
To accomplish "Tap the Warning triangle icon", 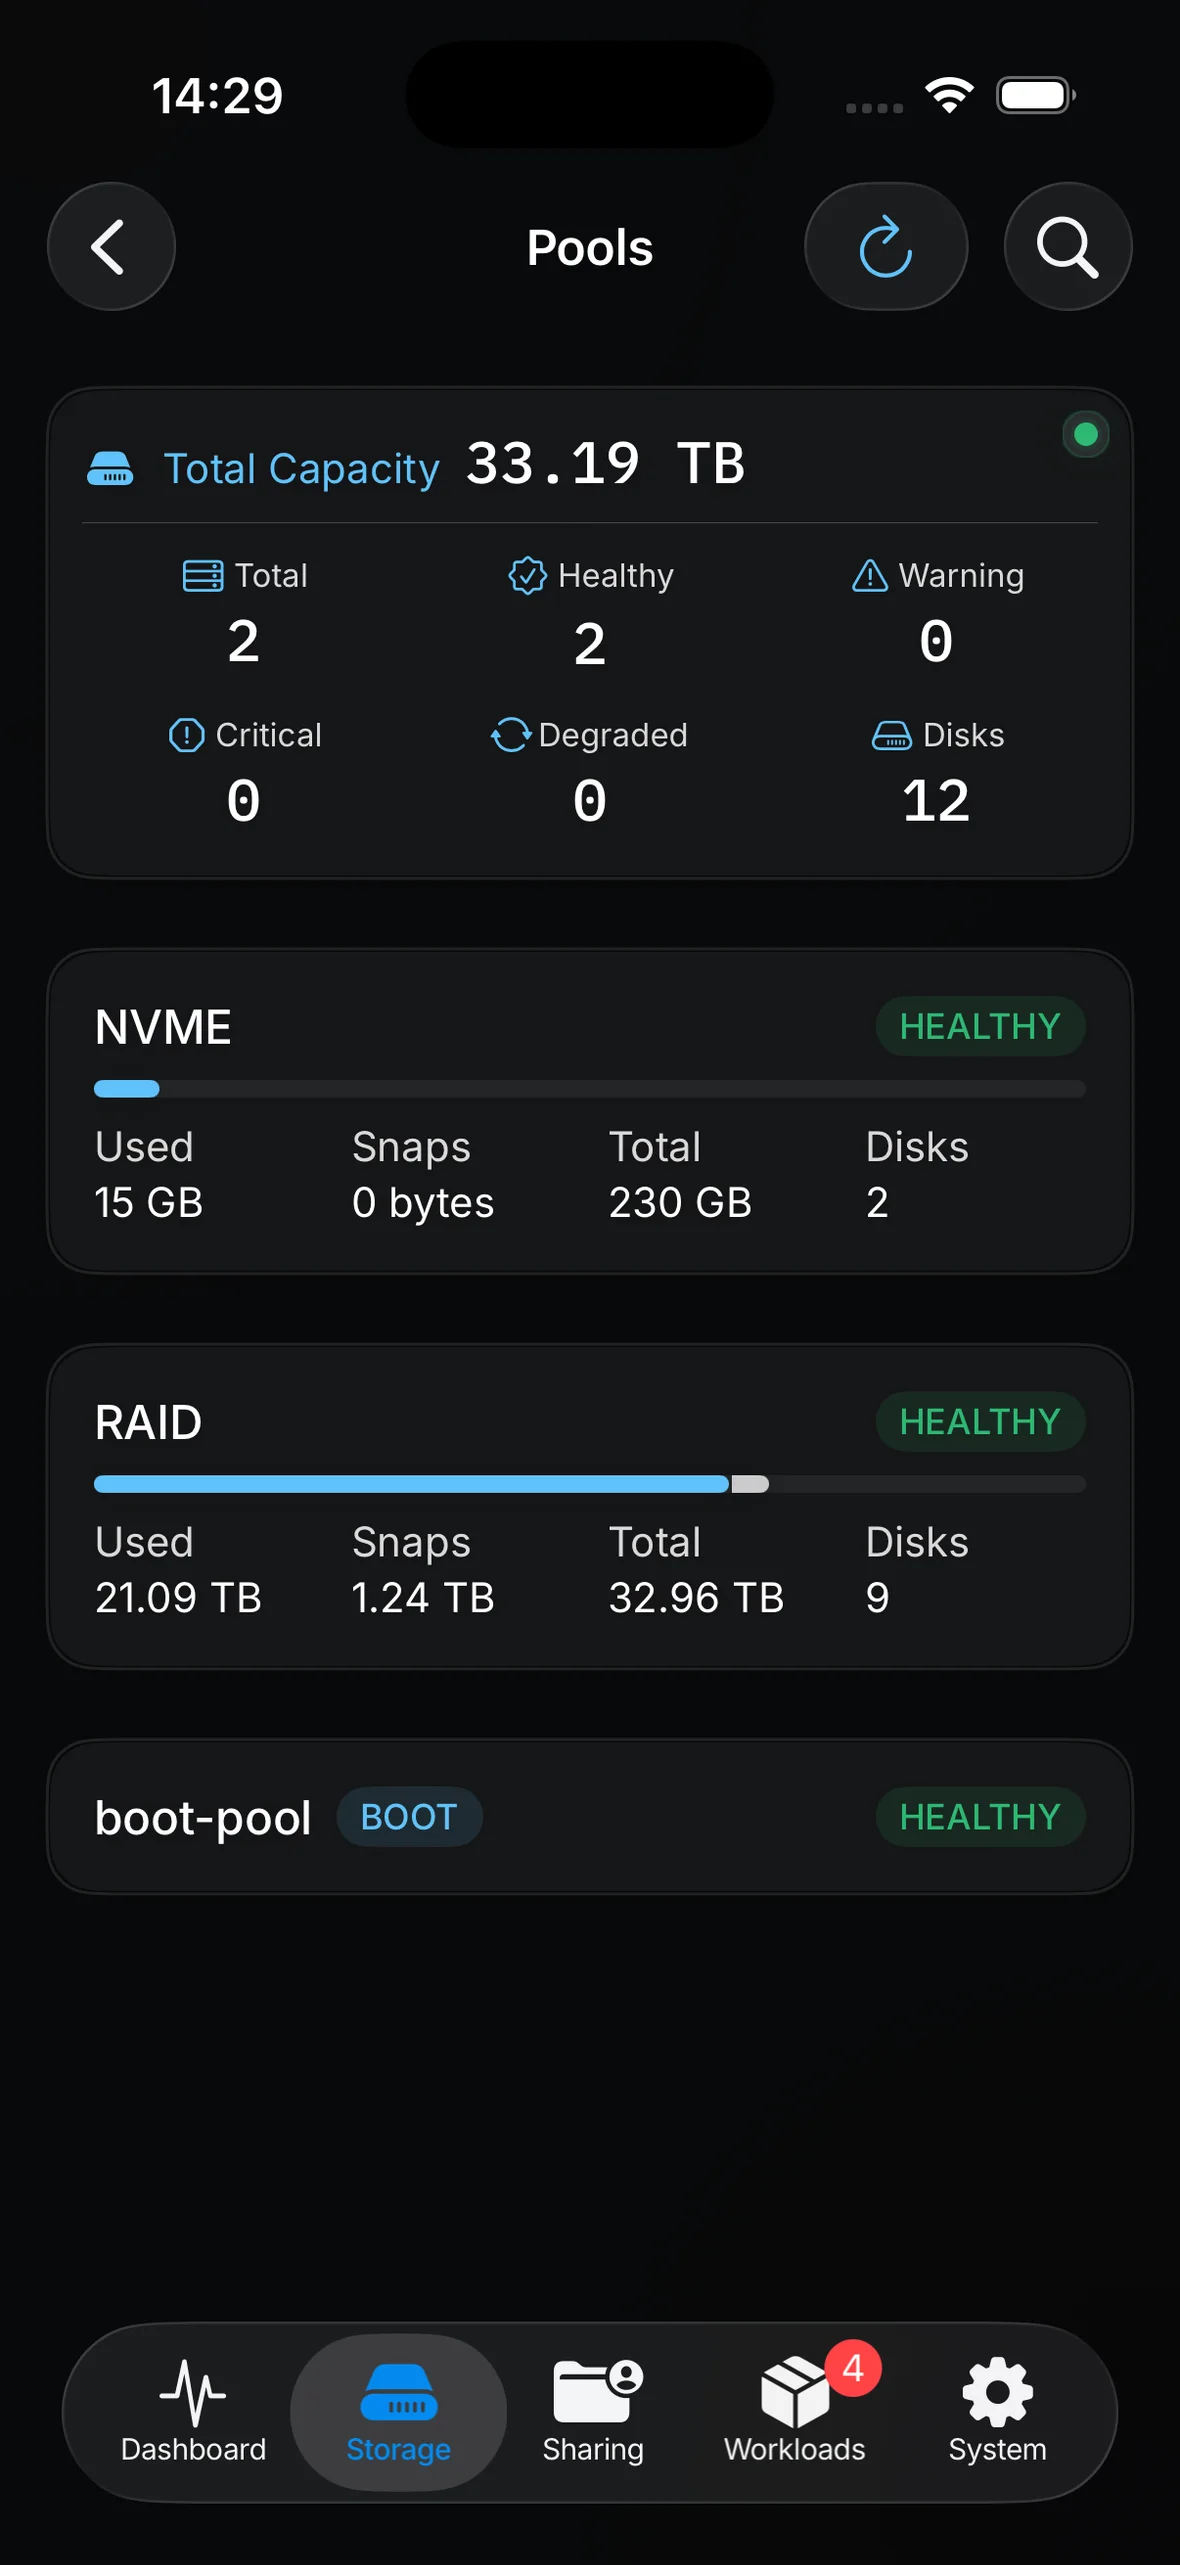I will [870, 575].
